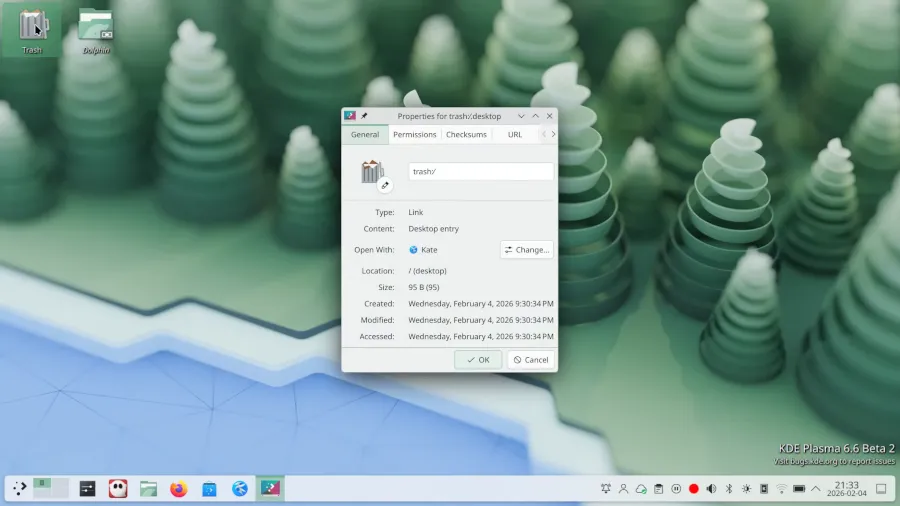Viewport: 900px width, 506px height.
Task: Click the trash:/ name input field
Action: point(480,172)
